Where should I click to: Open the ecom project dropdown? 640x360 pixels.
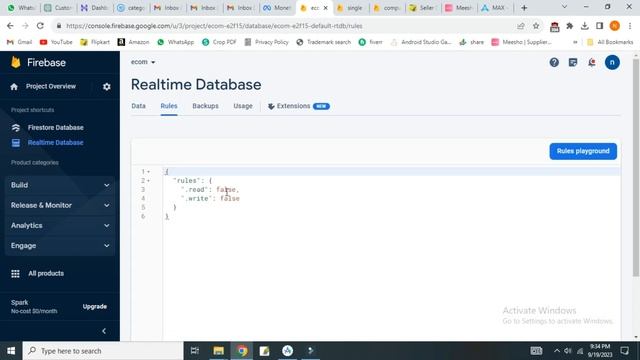click(x=143, y=62)
